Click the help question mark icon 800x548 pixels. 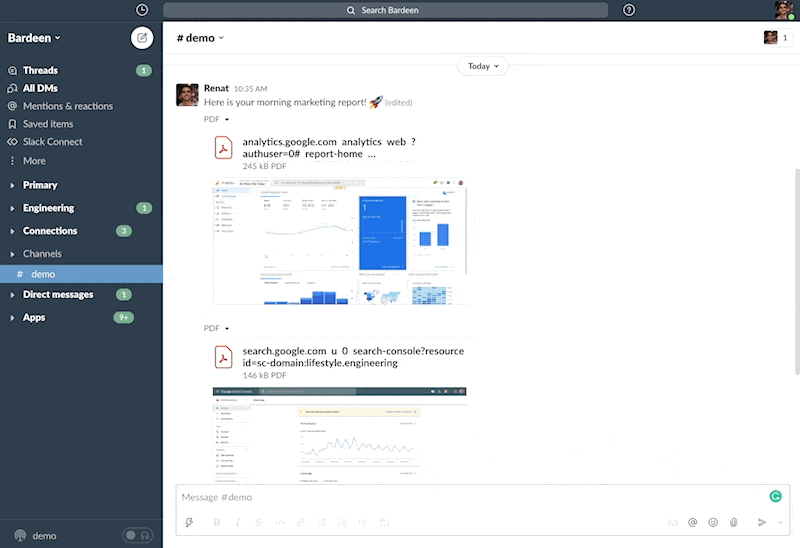(x=629, y=10)
